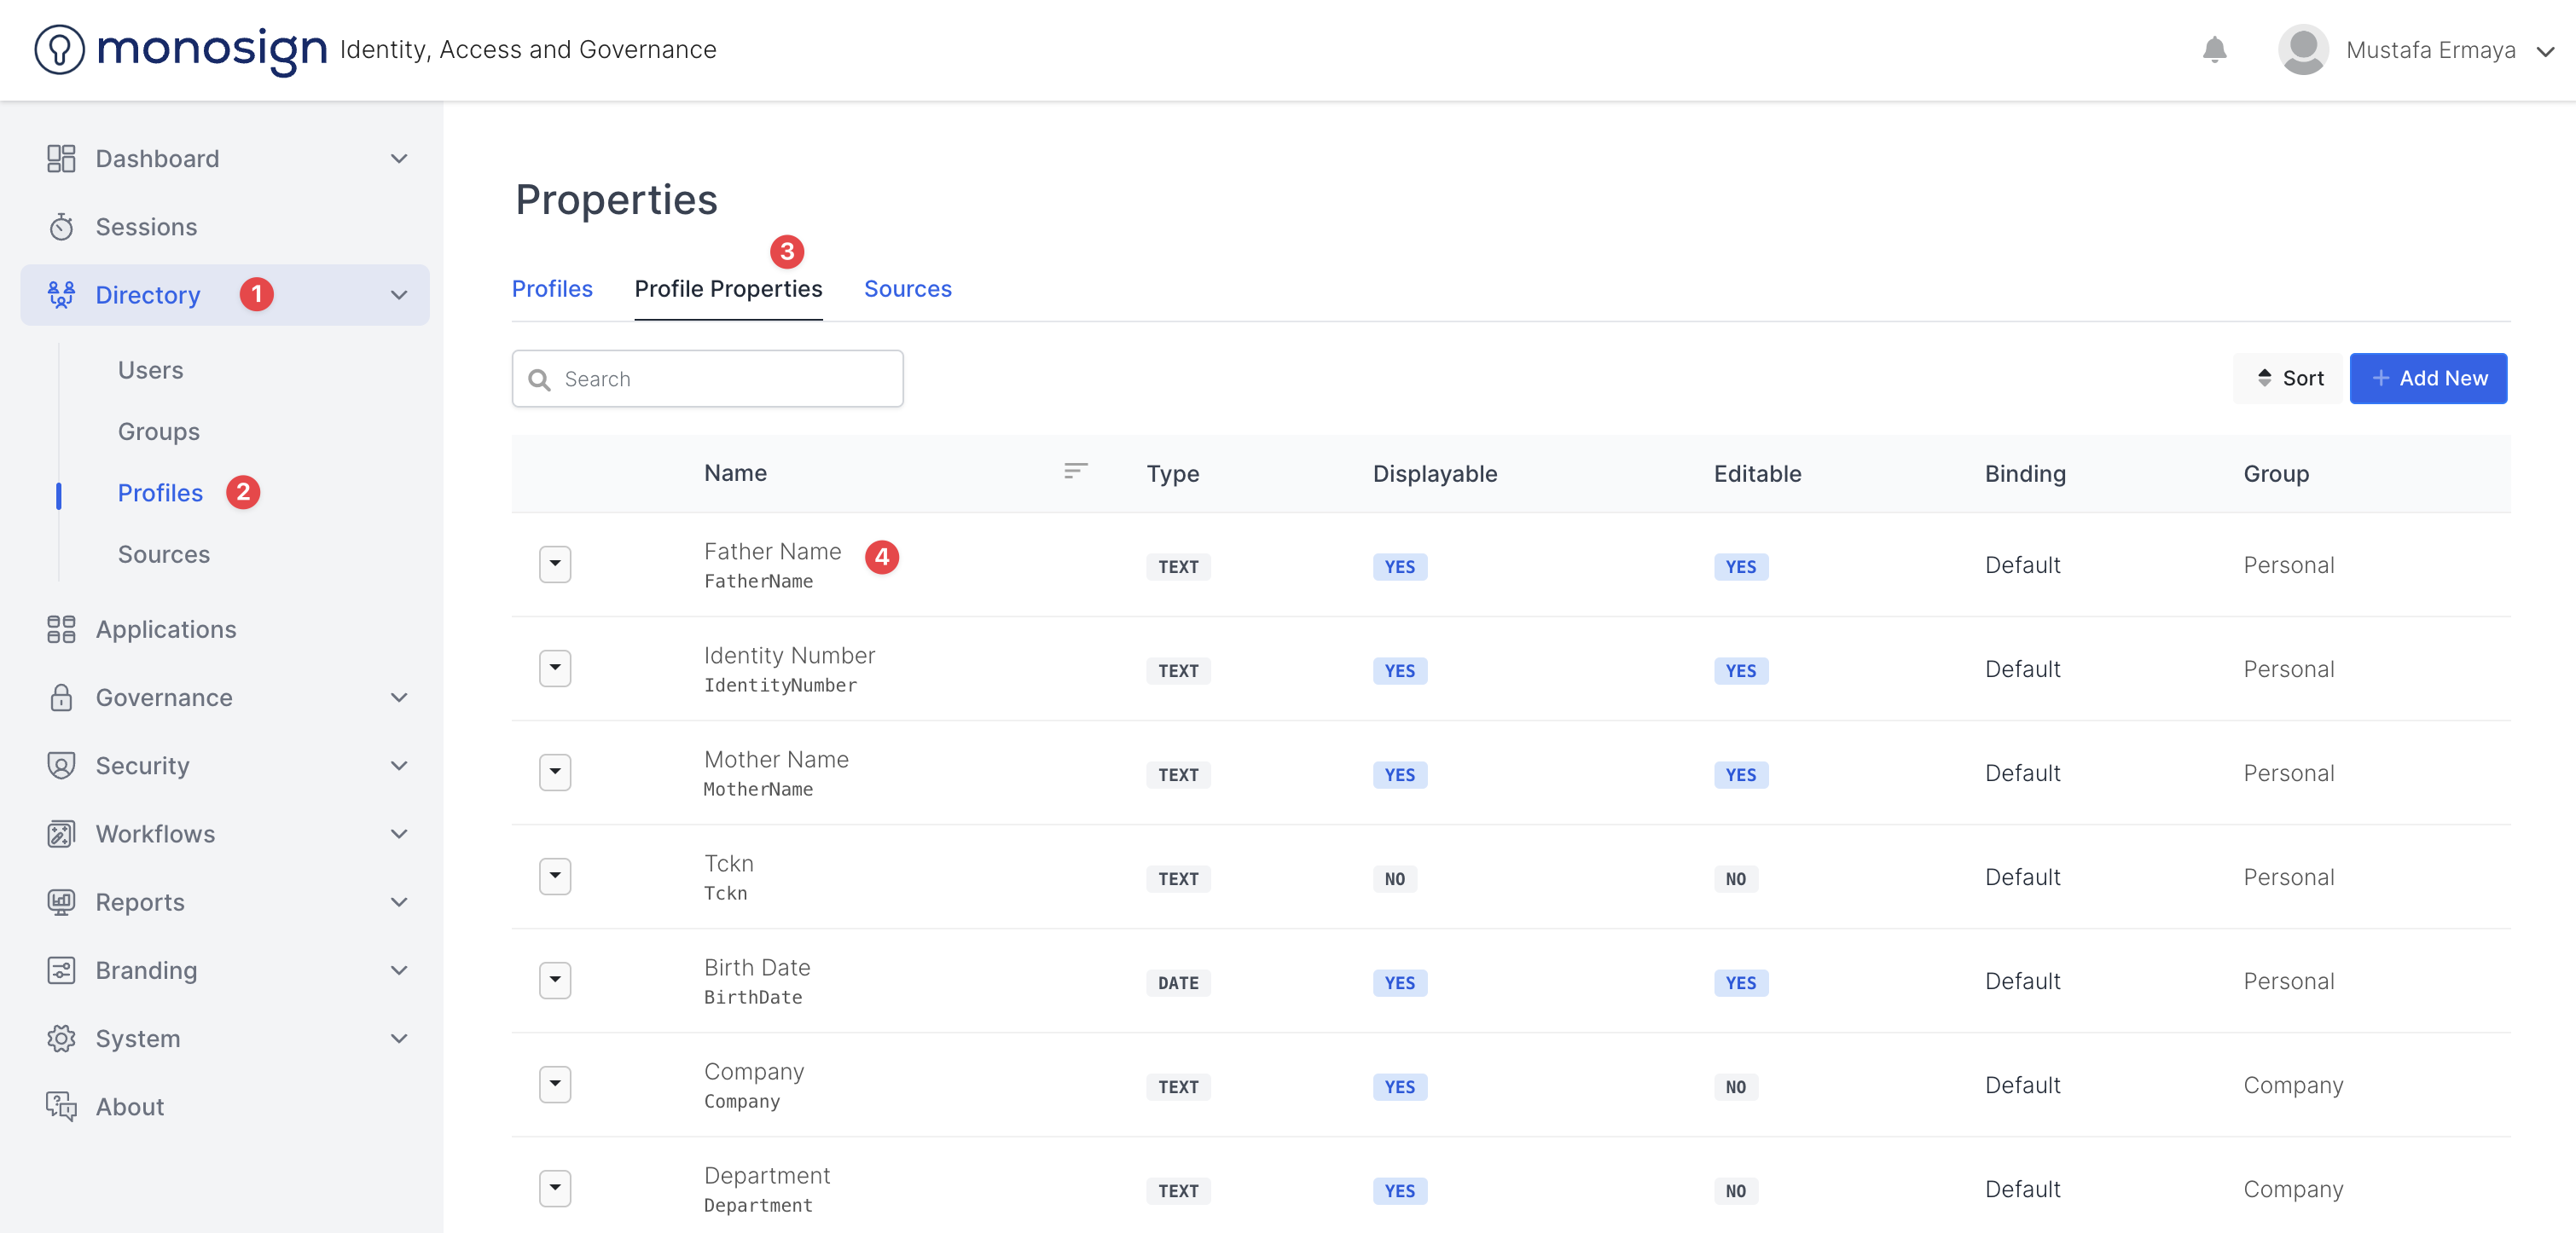Viewport: 2576px width, 1233px height.
Task: Expand the Company row dropdown
Action: pos(555,1084)
